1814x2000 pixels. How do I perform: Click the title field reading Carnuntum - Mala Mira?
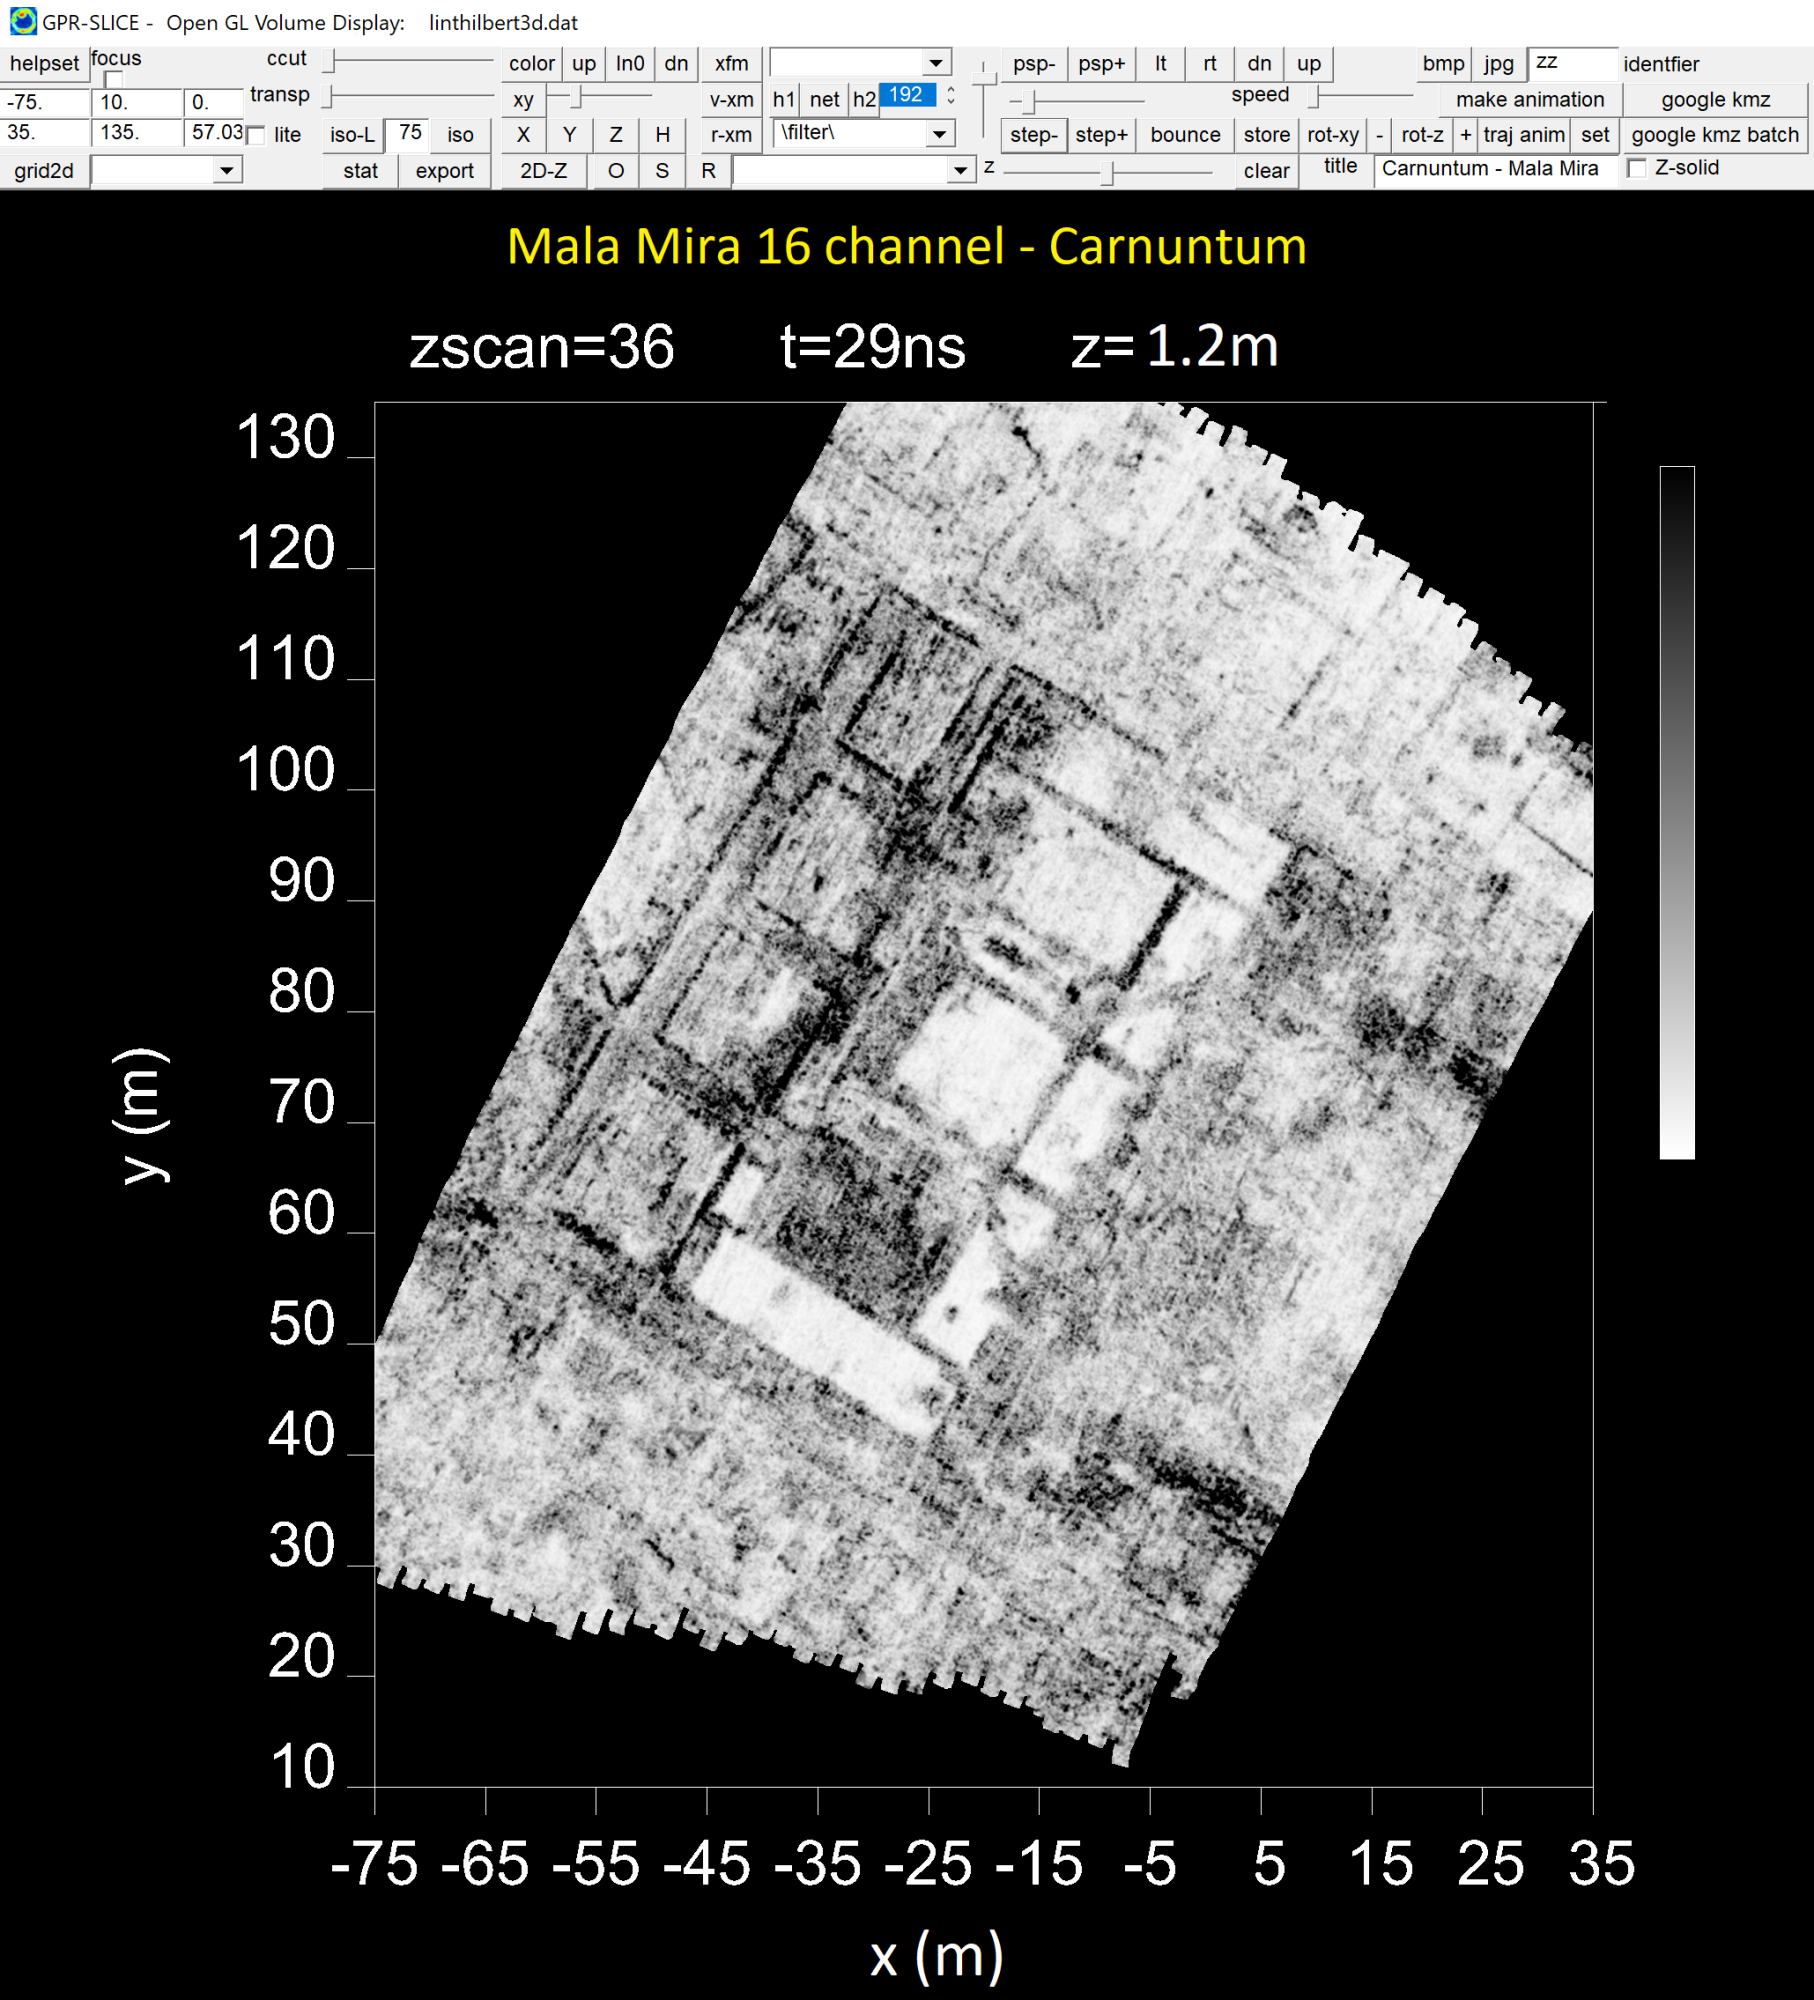1495,169
